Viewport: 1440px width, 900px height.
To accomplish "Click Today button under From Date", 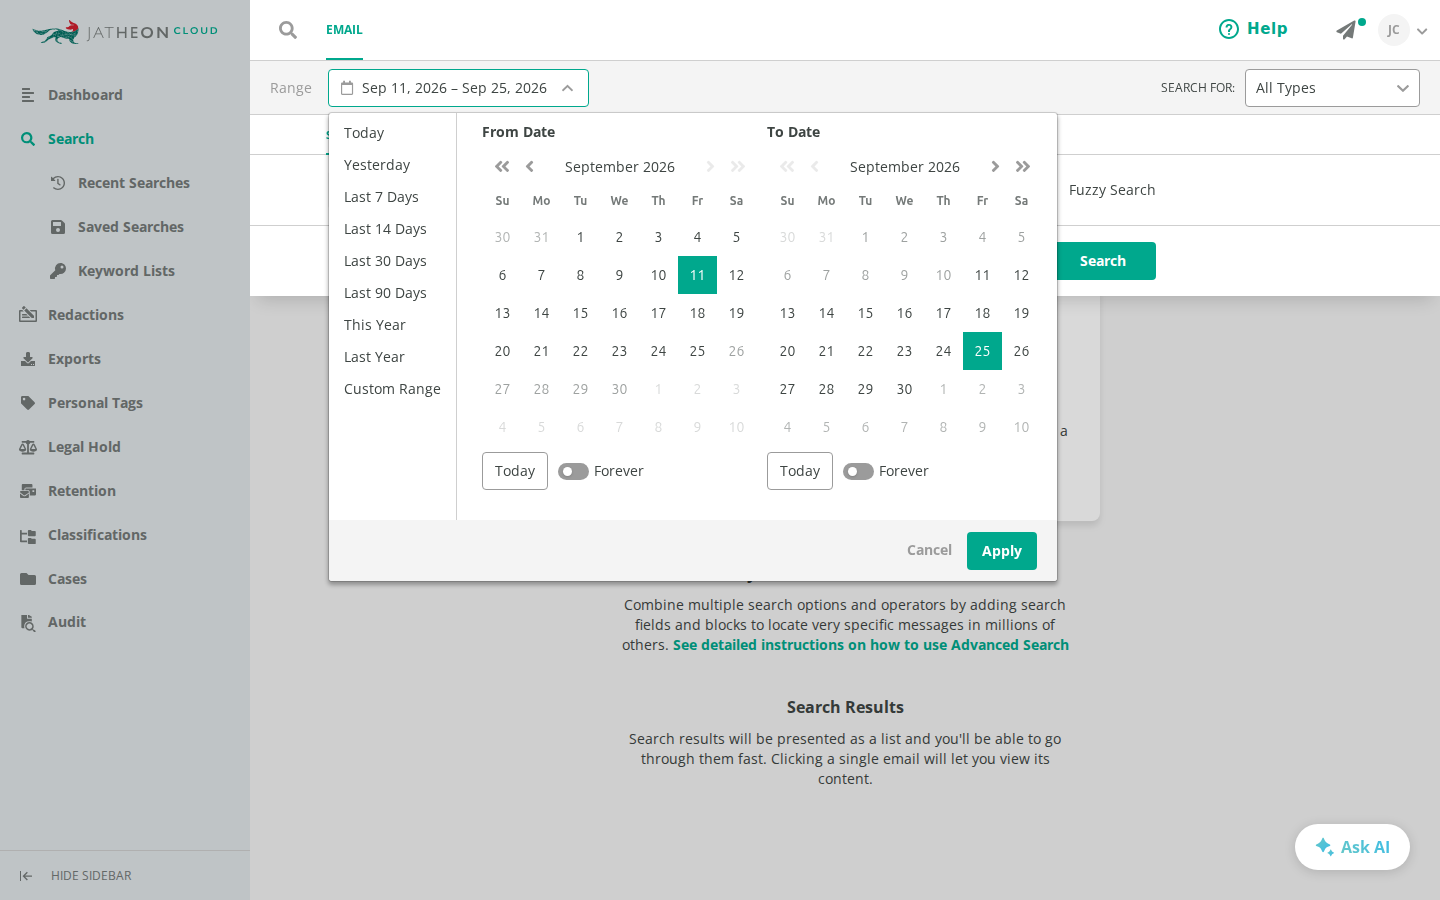I will [x=515, y=471].
